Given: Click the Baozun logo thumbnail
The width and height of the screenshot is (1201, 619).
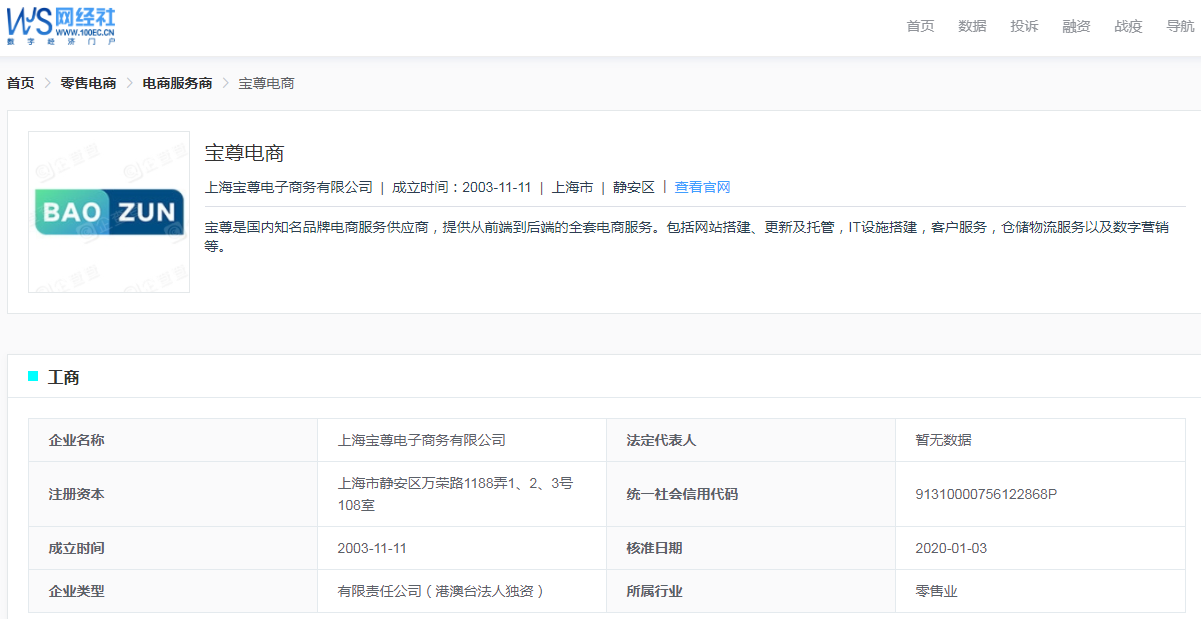Looking at the screenshot, I should pos(109,212).
